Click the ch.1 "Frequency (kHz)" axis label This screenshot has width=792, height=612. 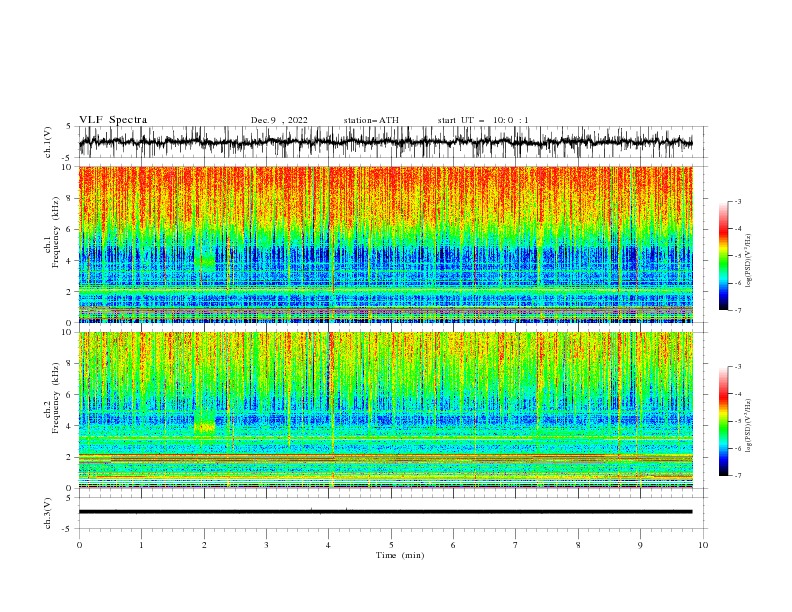[56, 232]
